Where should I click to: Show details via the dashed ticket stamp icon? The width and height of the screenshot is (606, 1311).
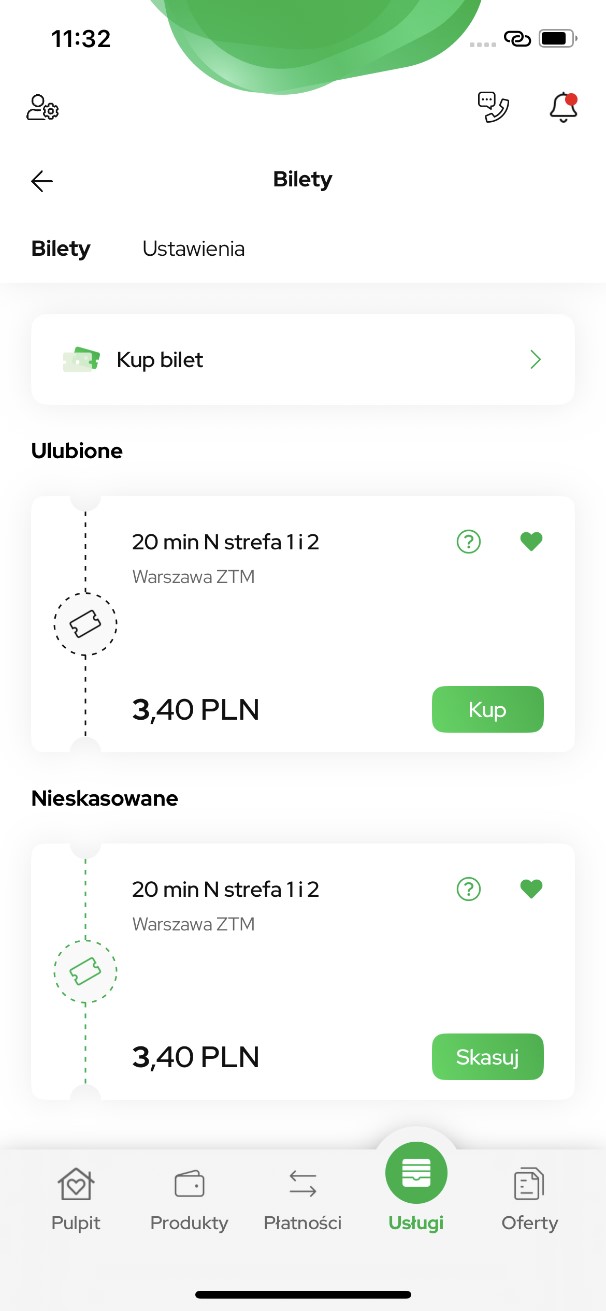pyautogui.click(x=85, y=623)
